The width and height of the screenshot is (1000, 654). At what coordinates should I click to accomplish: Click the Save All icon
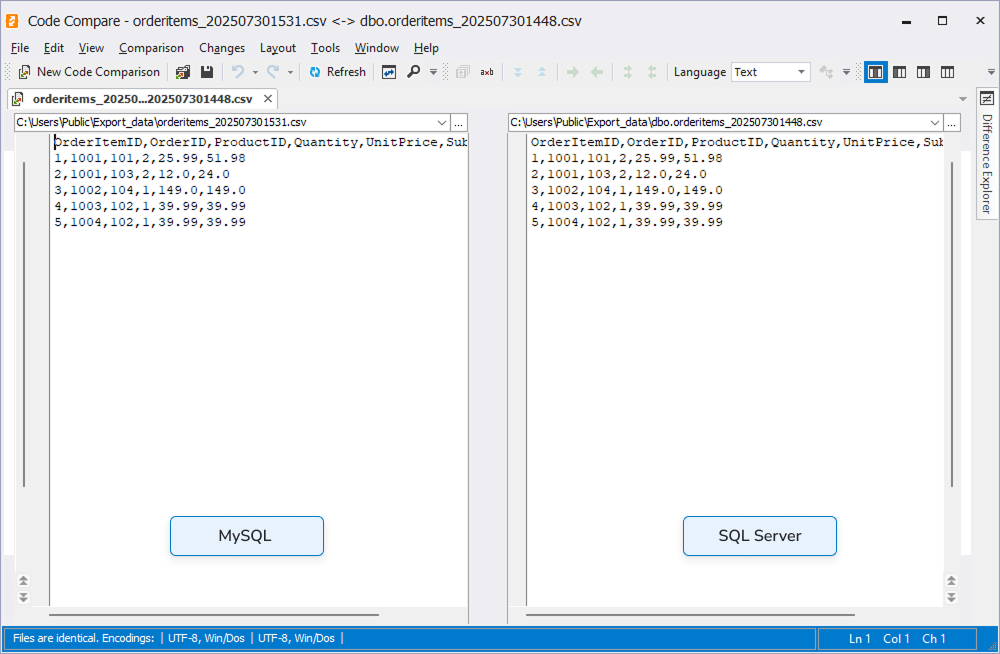point(183,72)
